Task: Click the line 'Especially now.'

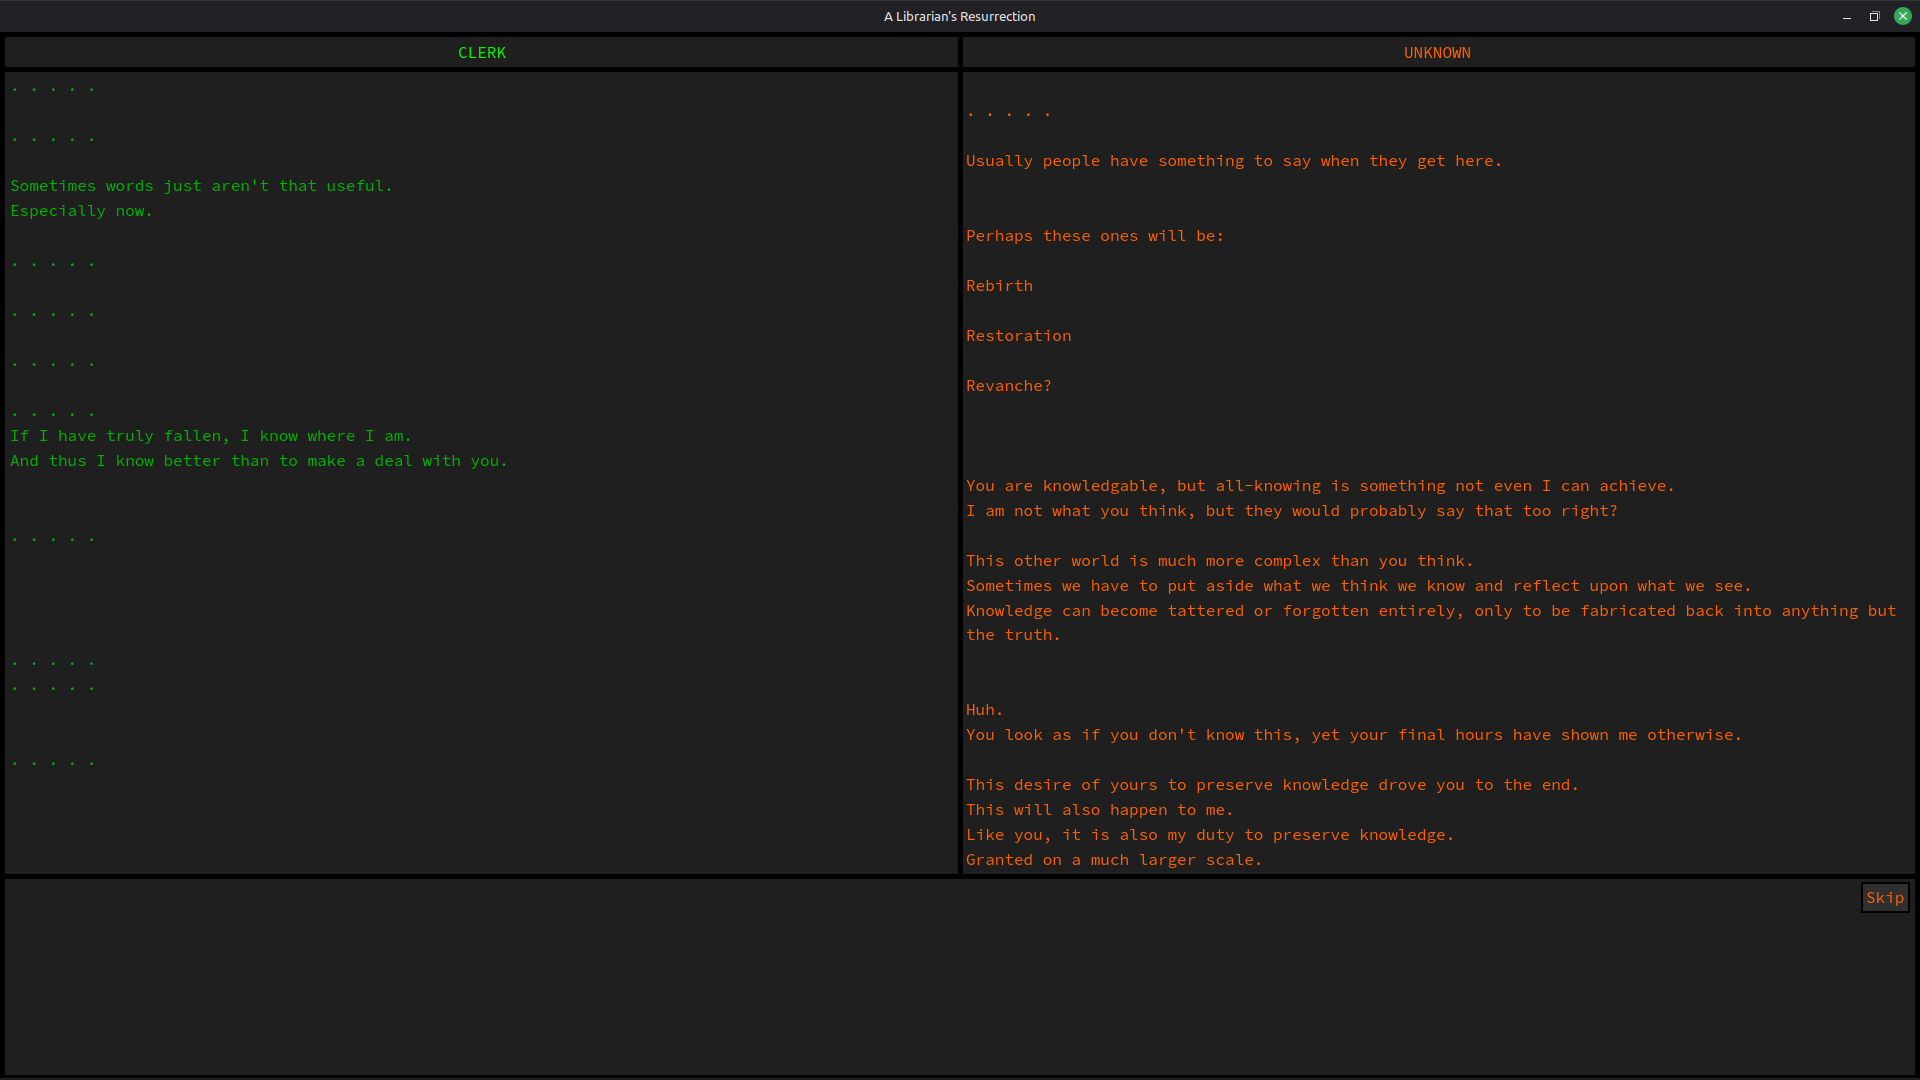Action: 81,211
